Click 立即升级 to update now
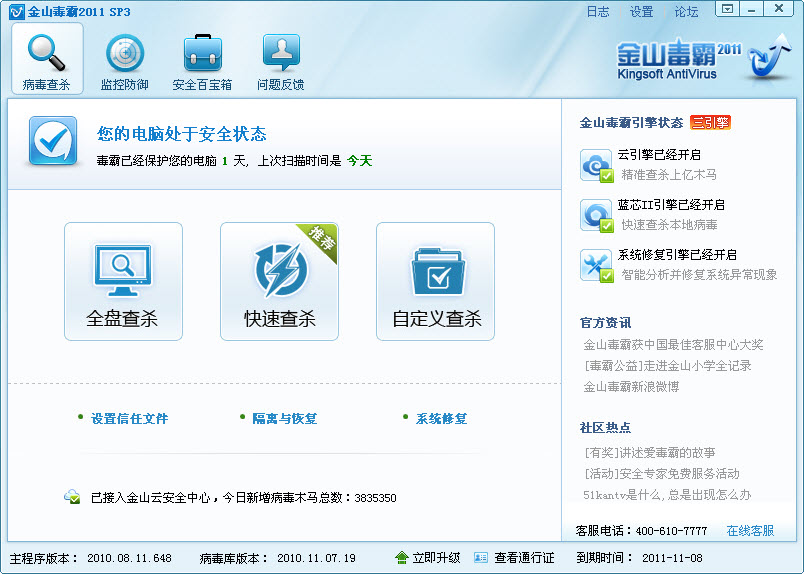804x574 pixels. pos(436,558)
